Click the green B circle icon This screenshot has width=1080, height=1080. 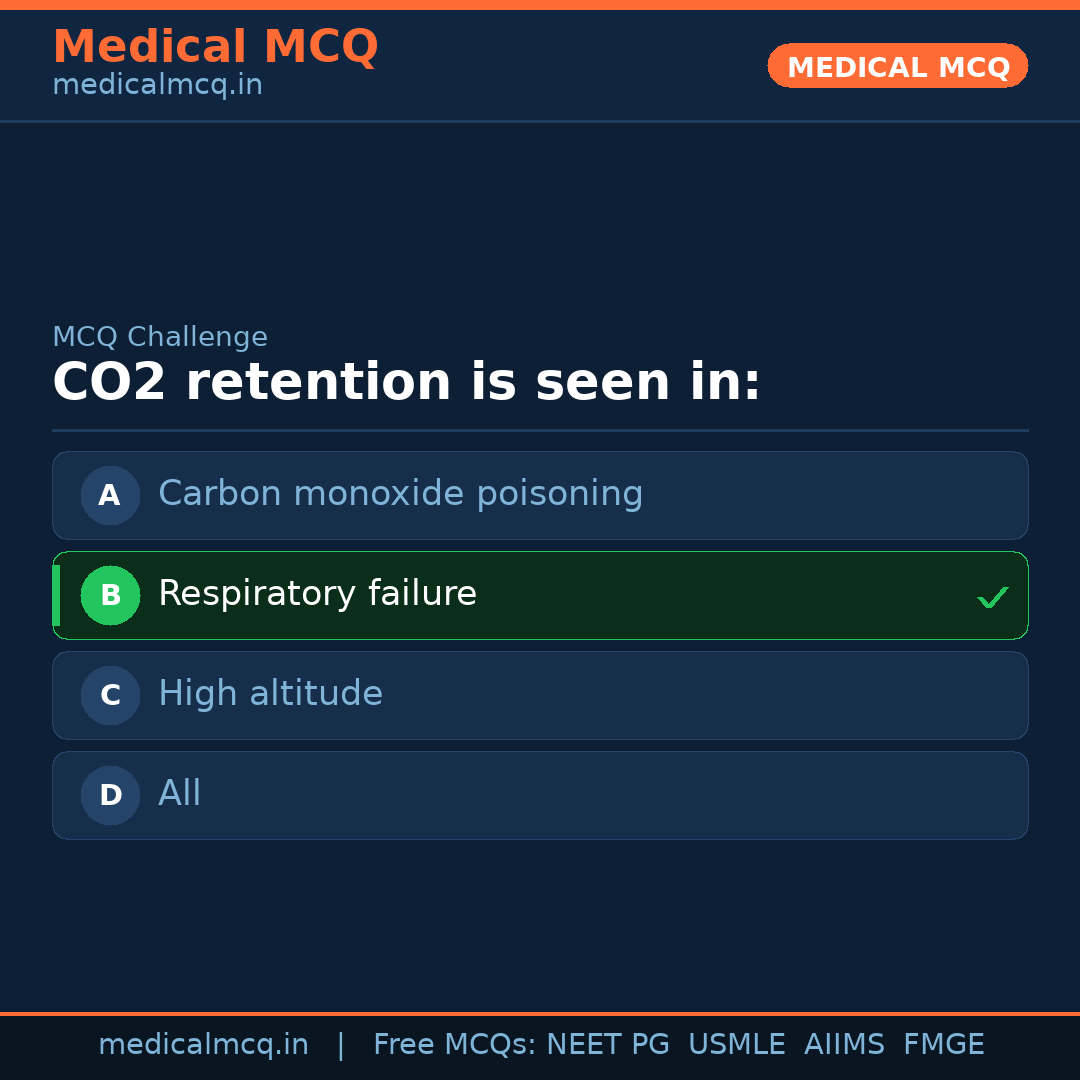(110, 595)
